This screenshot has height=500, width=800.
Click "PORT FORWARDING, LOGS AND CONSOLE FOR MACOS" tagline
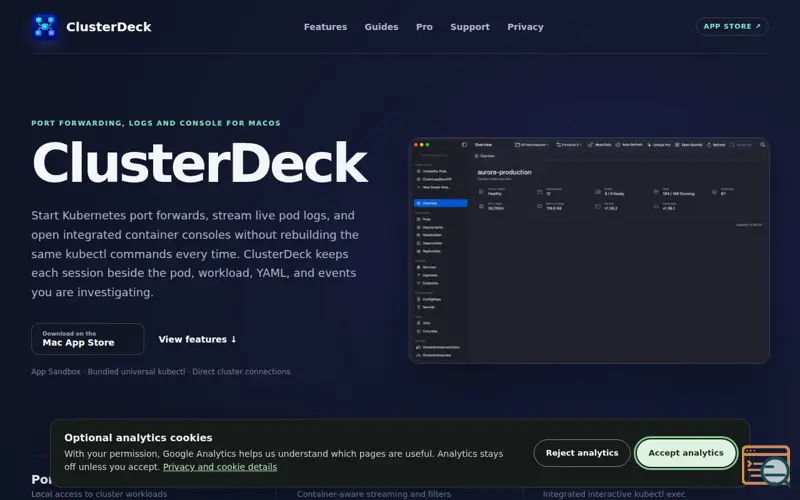[156, 123]
